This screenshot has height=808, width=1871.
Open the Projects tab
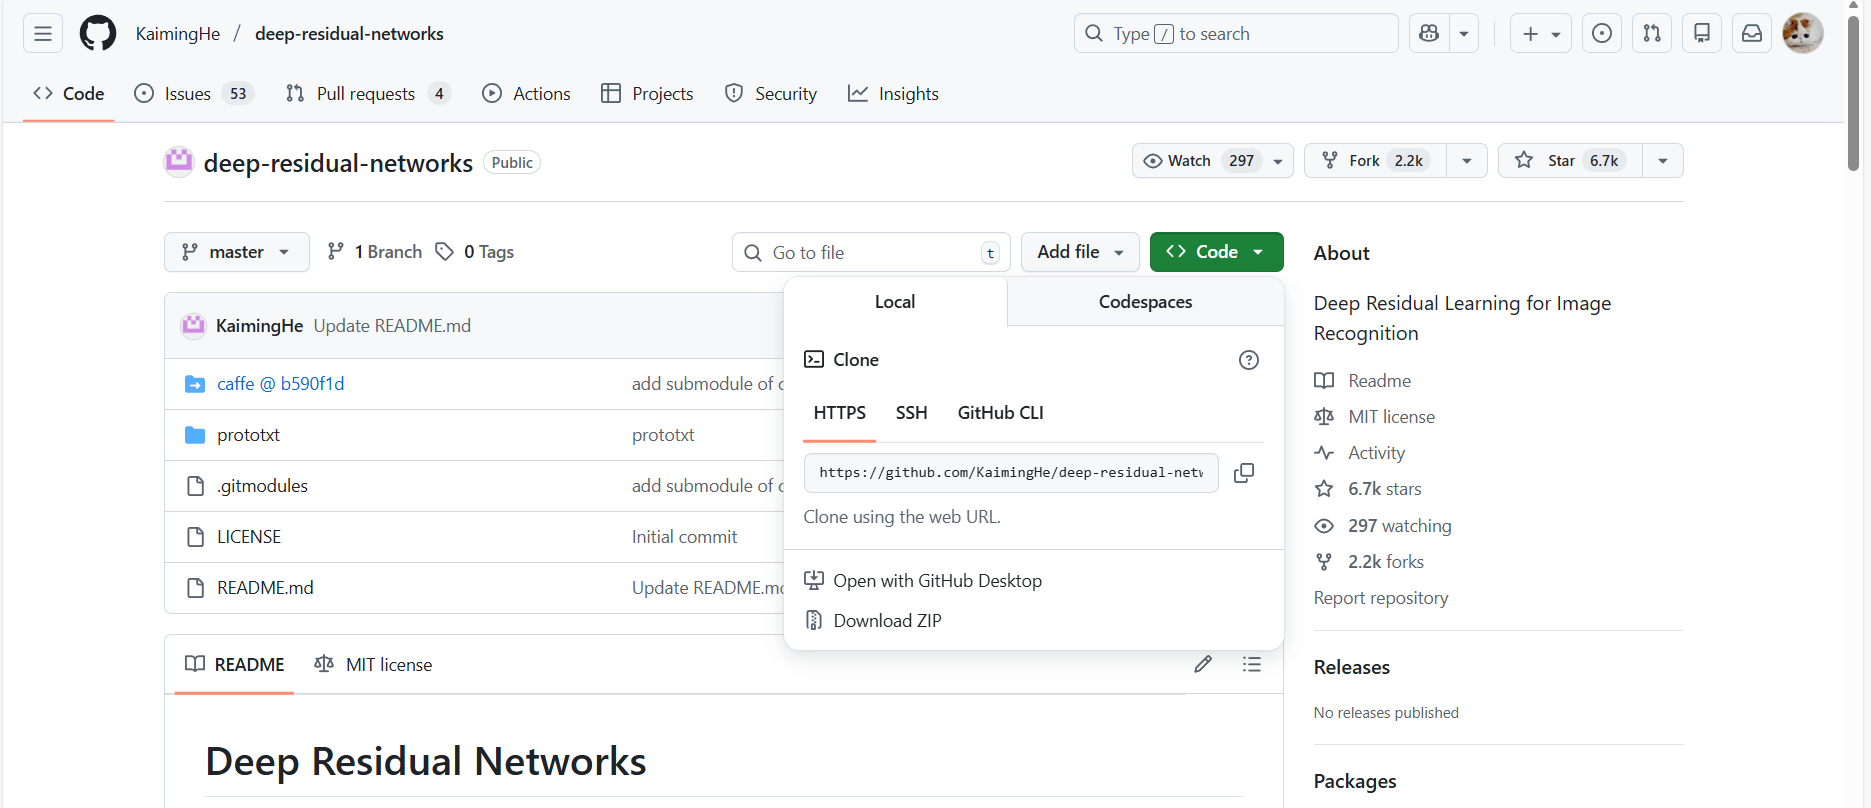(647, 94)
